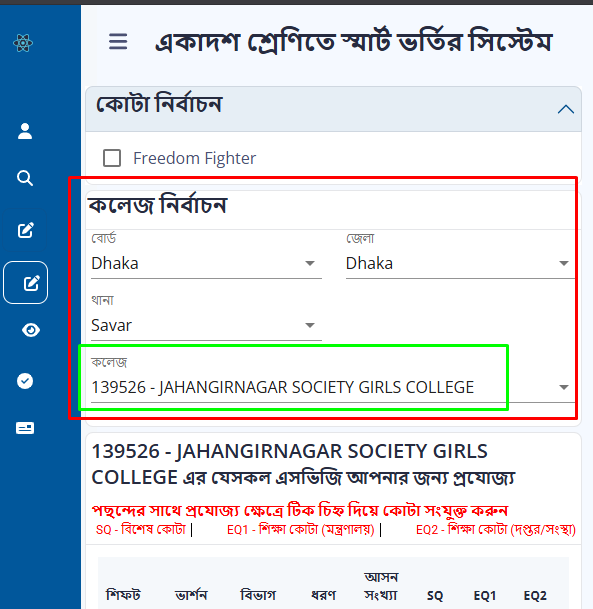Tick the Freedom Fighter checkbox
The width and height of the screenshot is (593, 609).
pyautogui.click(x=112, y=158)
